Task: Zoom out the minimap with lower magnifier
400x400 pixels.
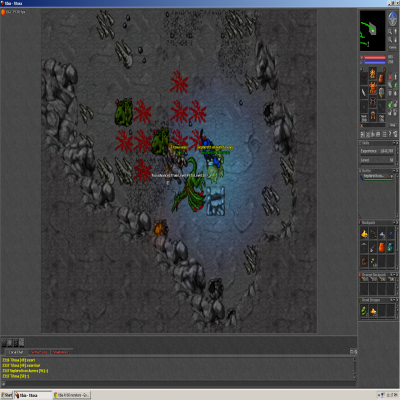Action: (390, 39)
